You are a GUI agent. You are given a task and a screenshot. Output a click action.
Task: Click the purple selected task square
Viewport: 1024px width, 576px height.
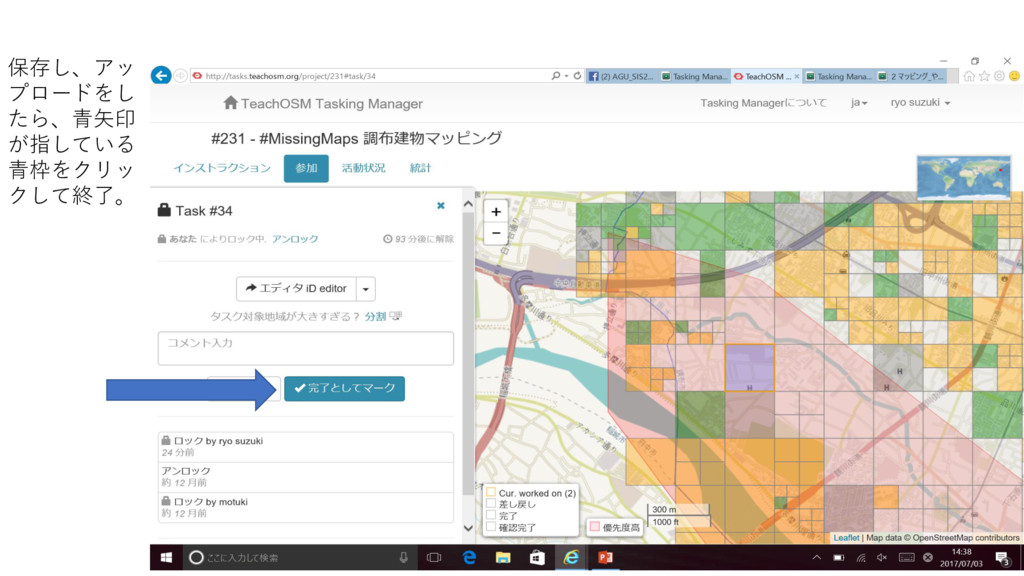(x=749, y=368)
